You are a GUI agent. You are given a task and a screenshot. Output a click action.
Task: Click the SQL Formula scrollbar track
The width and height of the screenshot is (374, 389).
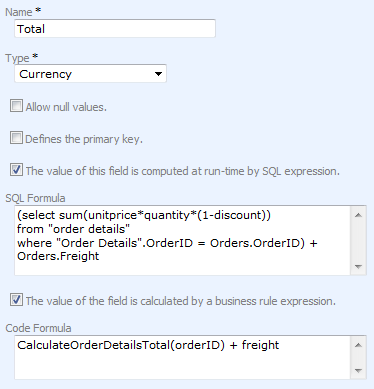pyautogui.click(x=358, y=240)
